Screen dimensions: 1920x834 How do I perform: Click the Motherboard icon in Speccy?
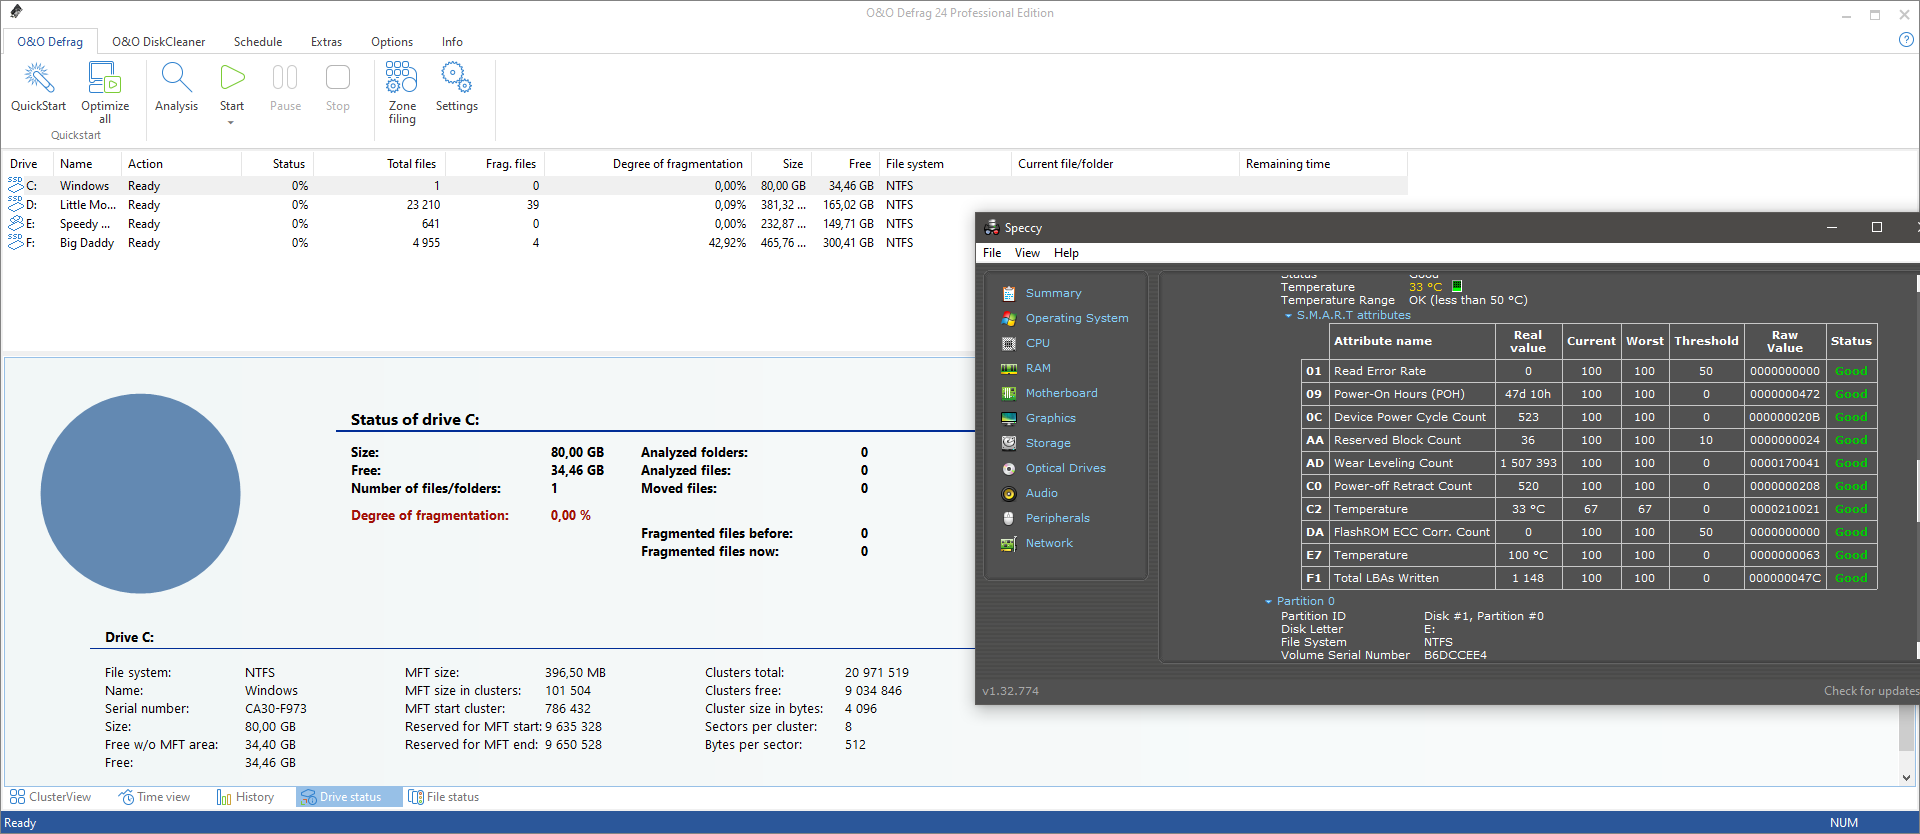coord(1009,393)
